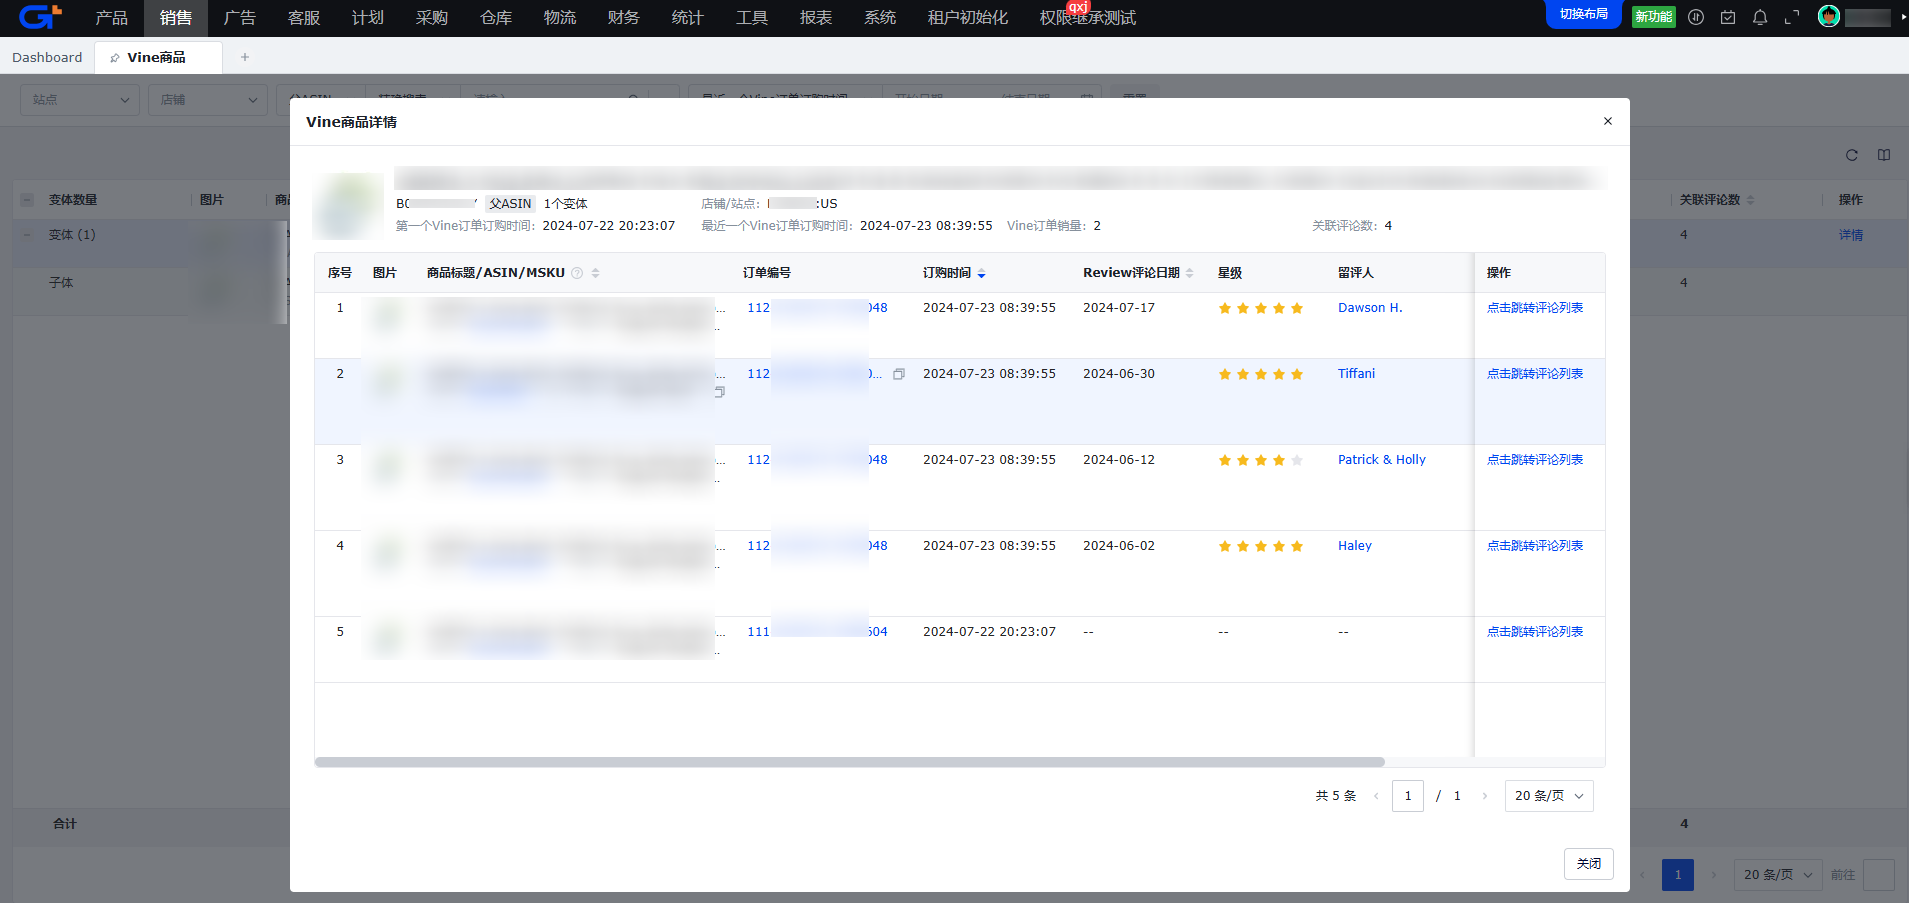Click the 关闭 button
1909x903 pixels.
coord(1589,864)
